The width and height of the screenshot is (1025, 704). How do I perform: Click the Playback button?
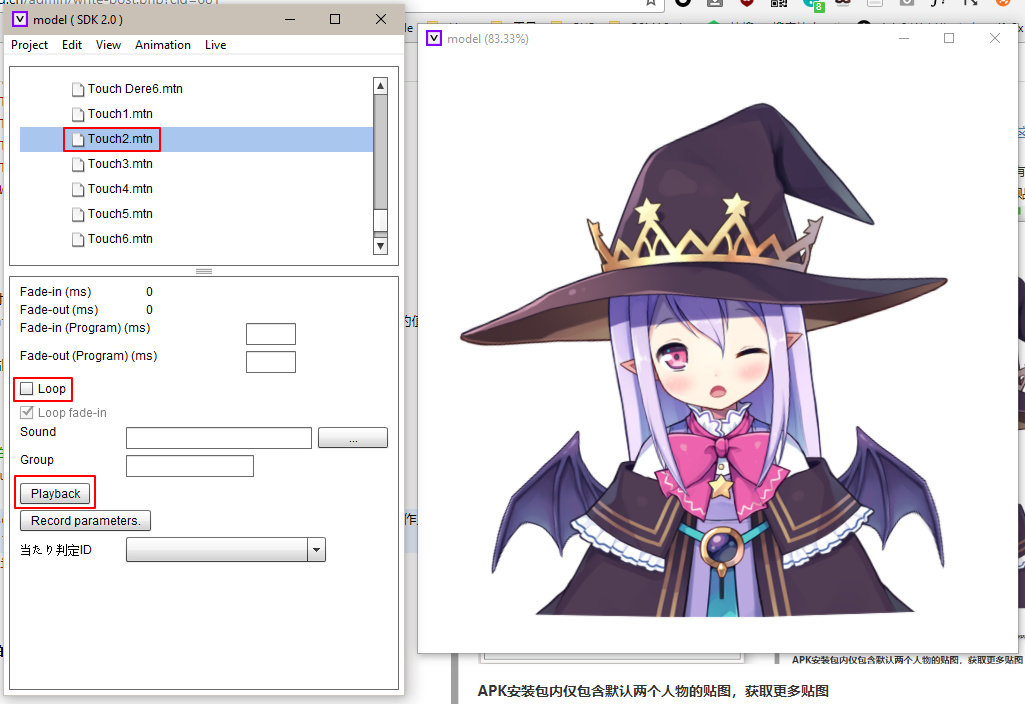point(55,494)
